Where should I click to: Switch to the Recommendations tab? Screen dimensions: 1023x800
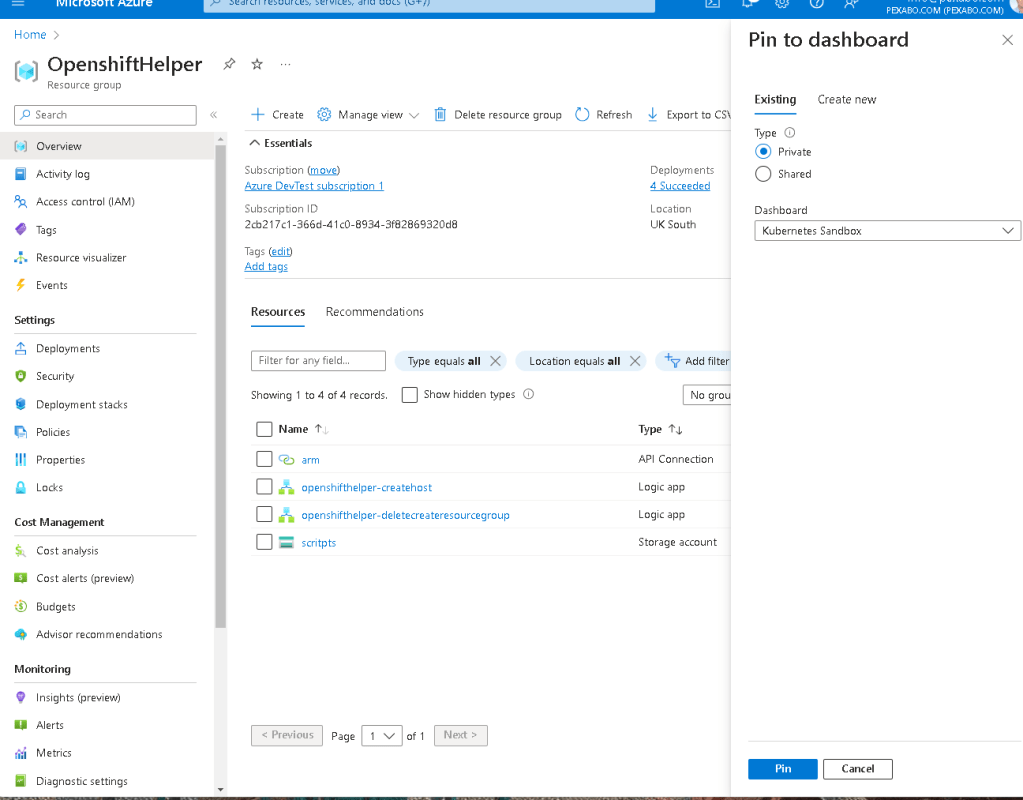tap(374, 312)
